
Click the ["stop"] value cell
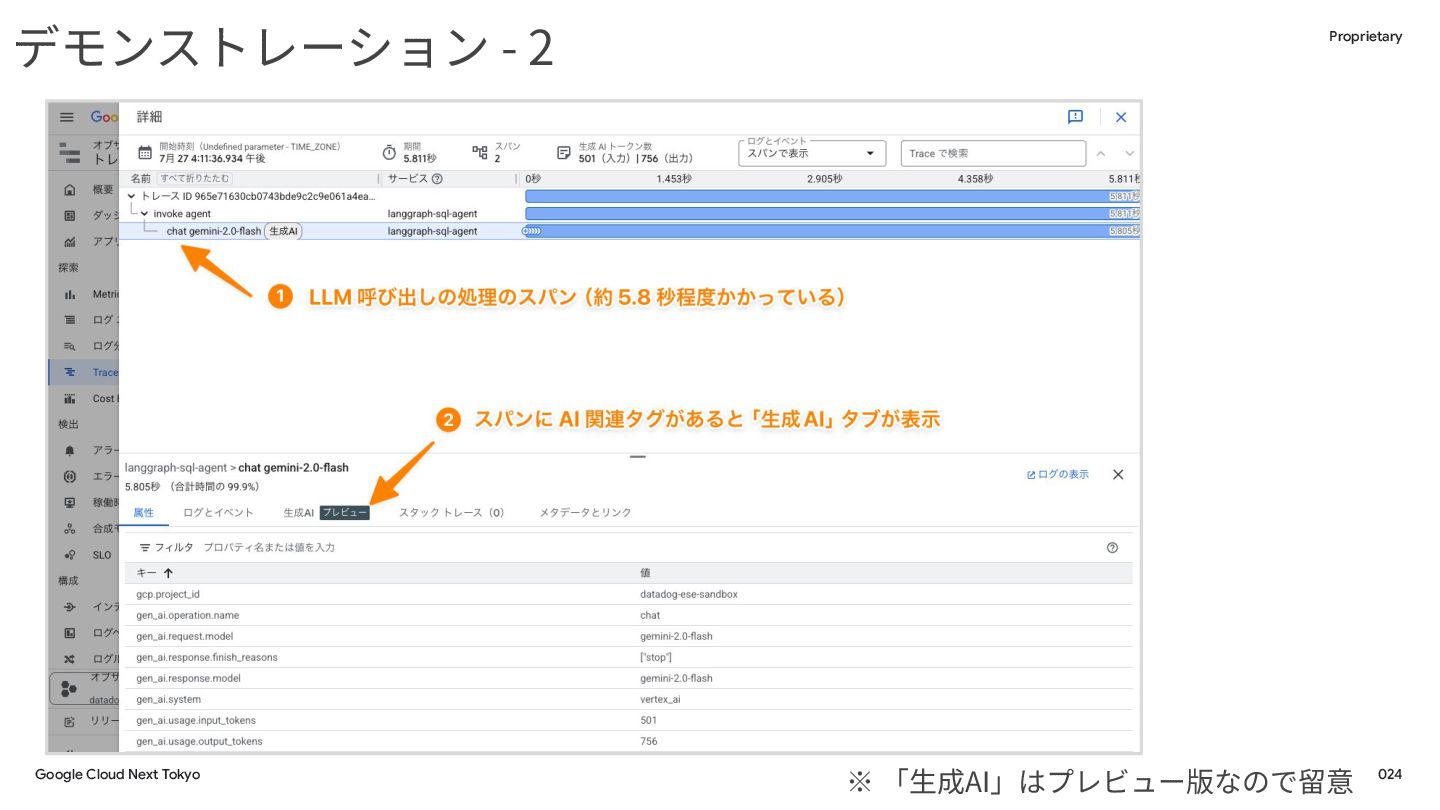click(656, 657)
